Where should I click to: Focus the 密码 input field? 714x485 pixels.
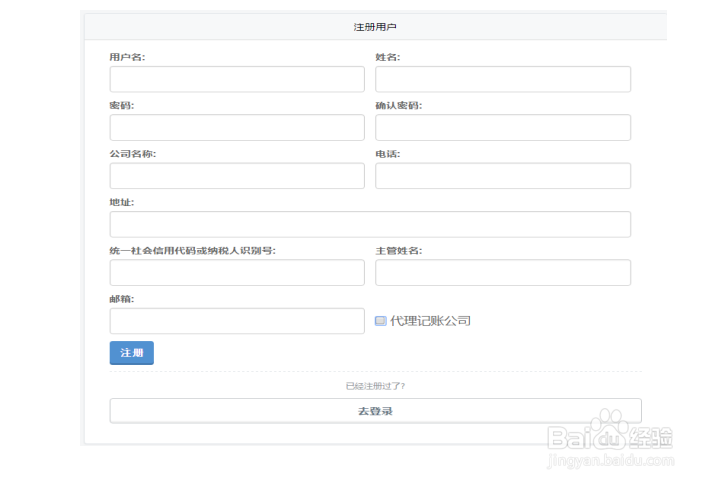(237, 128)
